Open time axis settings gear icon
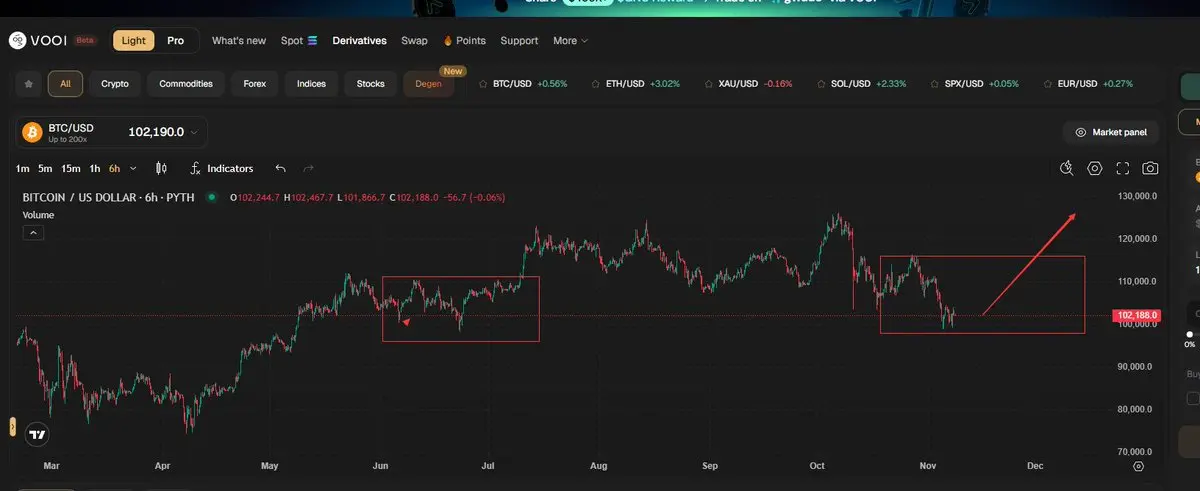Screen dimensions: 1200x491 1138,466
